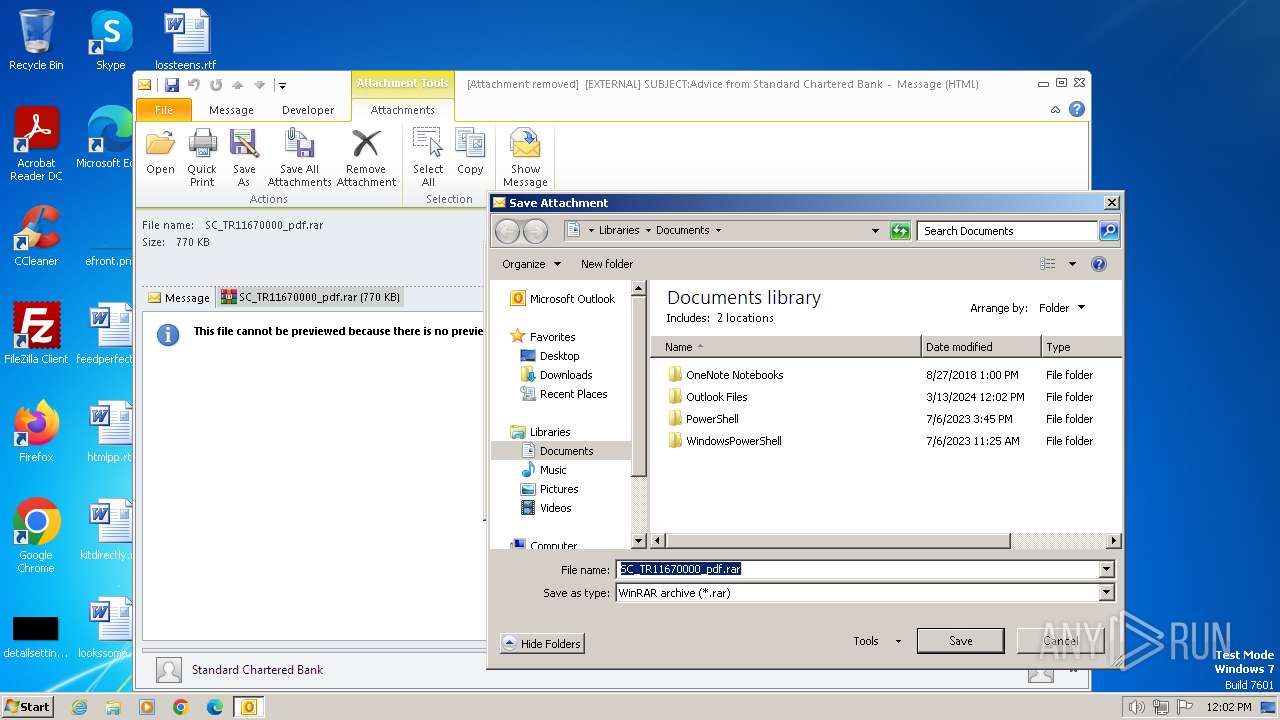Open Internet Explorer from the taskbar
The width and height of the screenshot is (1280, 720).
[x=79, y=707]
